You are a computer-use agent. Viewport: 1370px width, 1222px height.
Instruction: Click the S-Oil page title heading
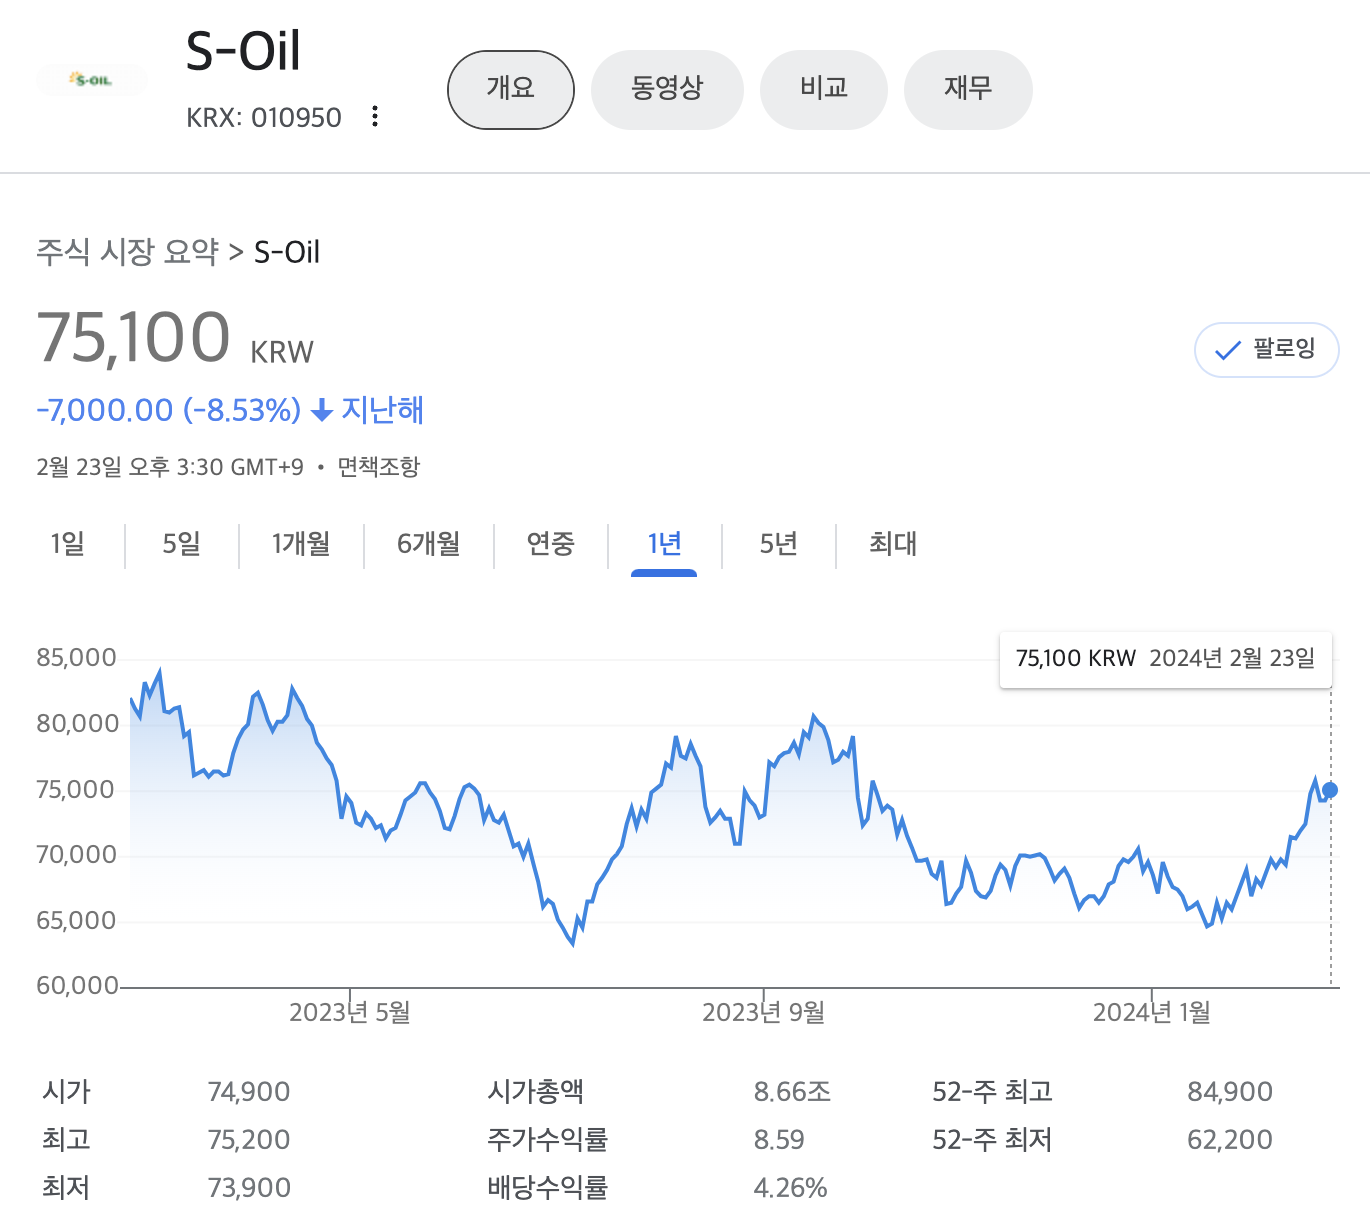(243, 51)
